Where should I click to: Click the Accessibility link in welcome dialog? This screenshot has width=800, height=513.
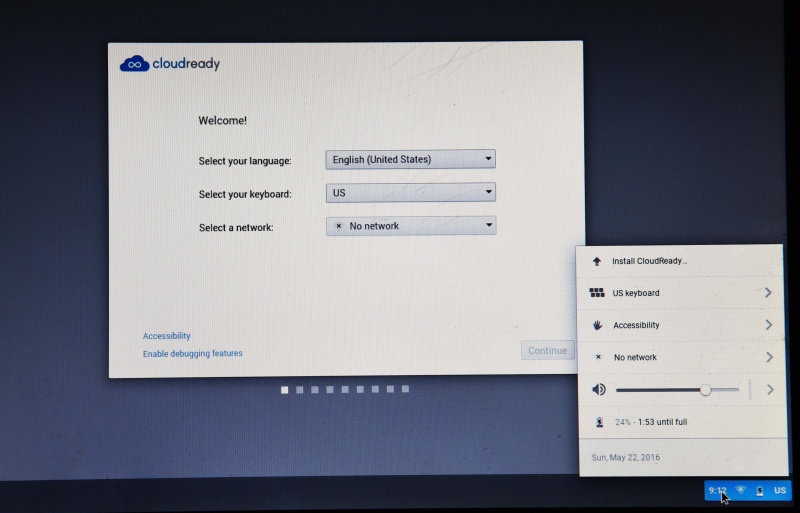(x=166, y=336)
